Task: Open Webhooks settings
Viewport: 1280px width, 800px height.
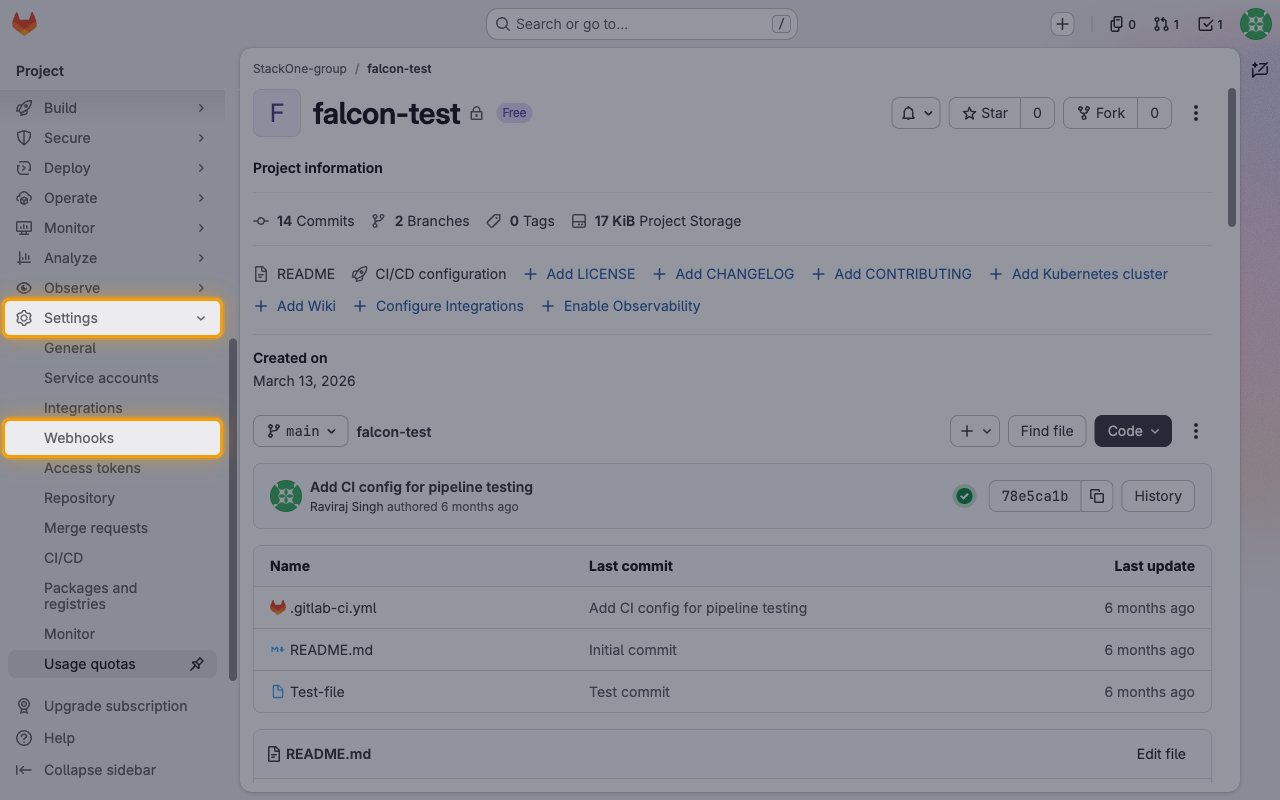Action: coord(112,438)
